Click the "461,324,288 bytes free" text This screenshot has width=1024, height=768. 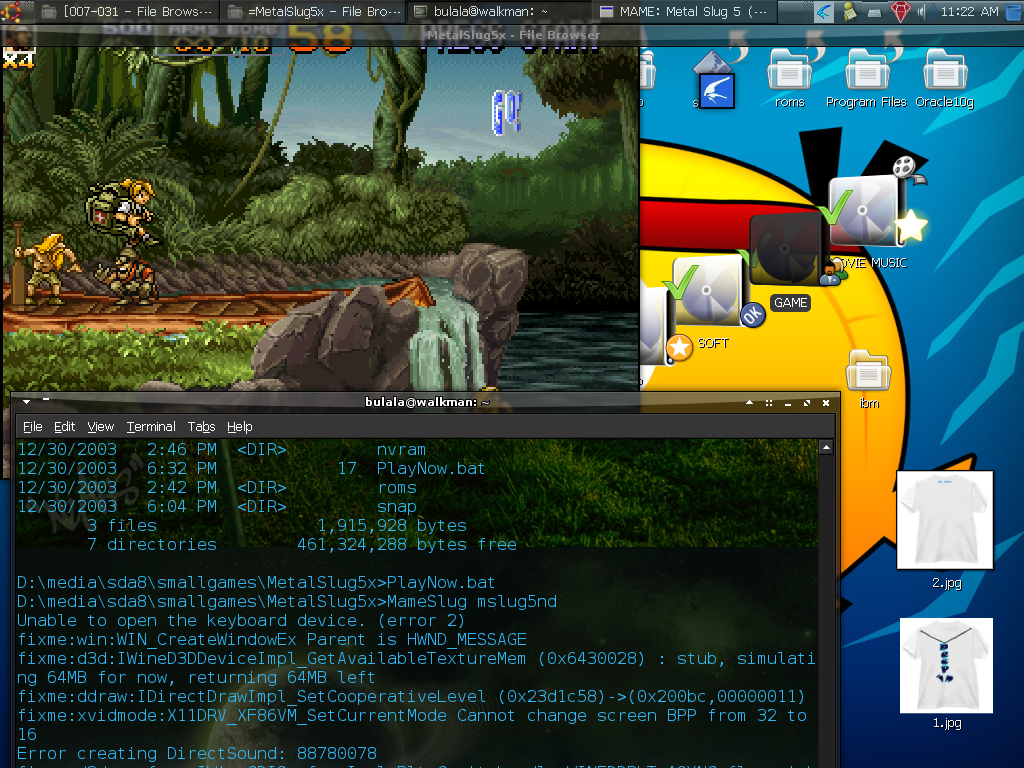[x=406, y=544]
